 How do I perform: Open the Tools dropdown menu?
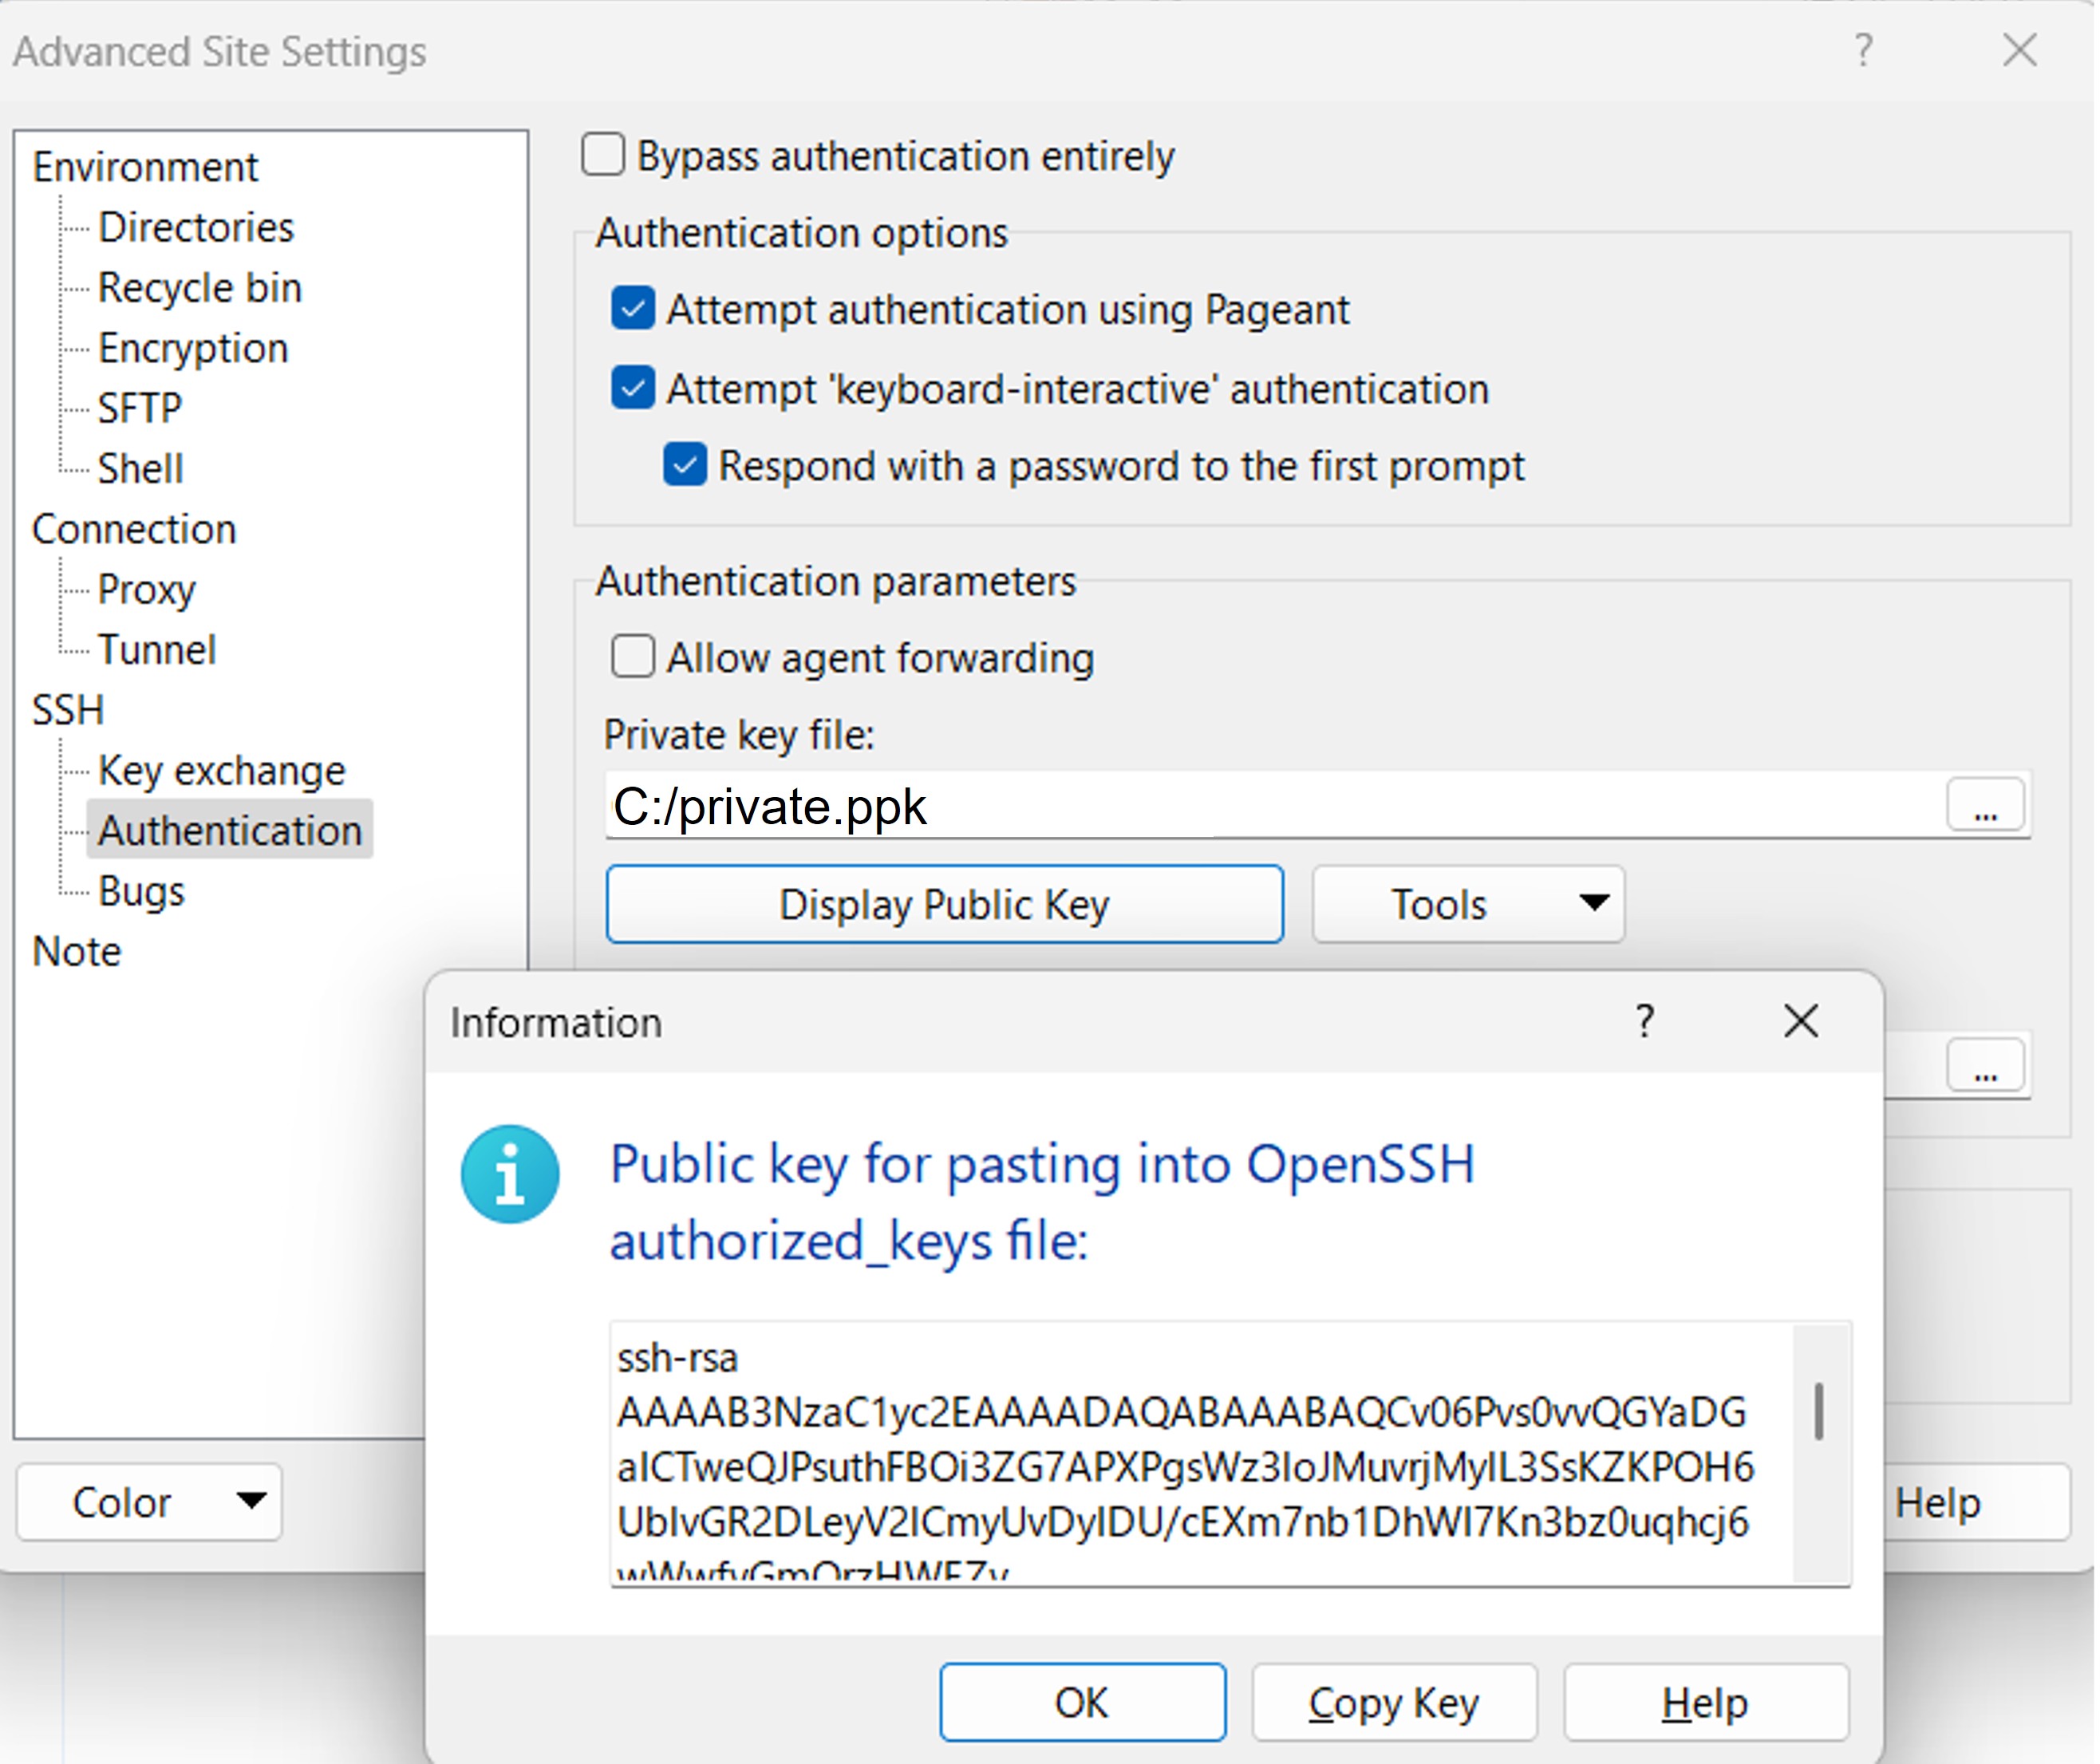click(x=1468, y=905)
